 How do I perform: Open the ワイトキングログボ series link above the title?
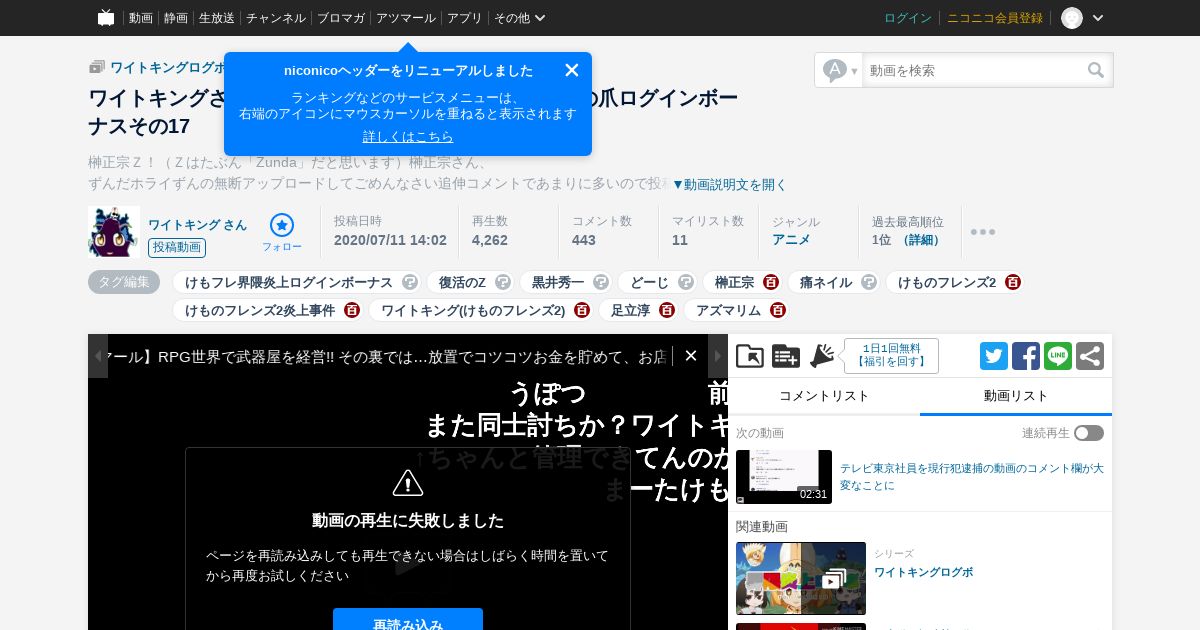coord(168,67)
